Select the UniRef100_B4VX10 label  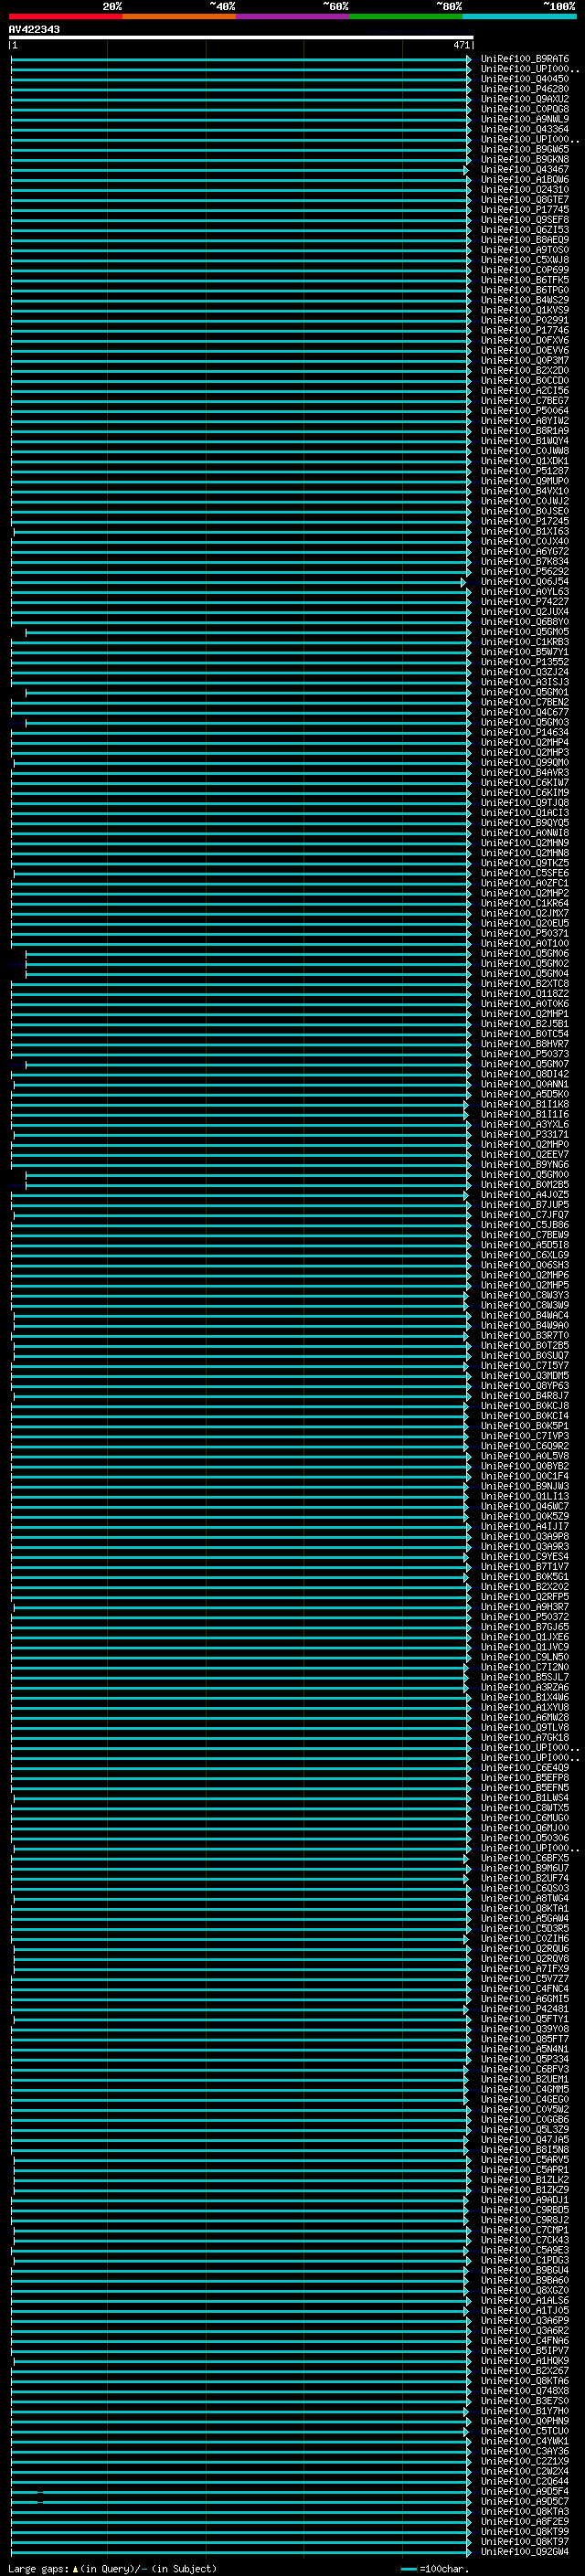click(525, 491)
